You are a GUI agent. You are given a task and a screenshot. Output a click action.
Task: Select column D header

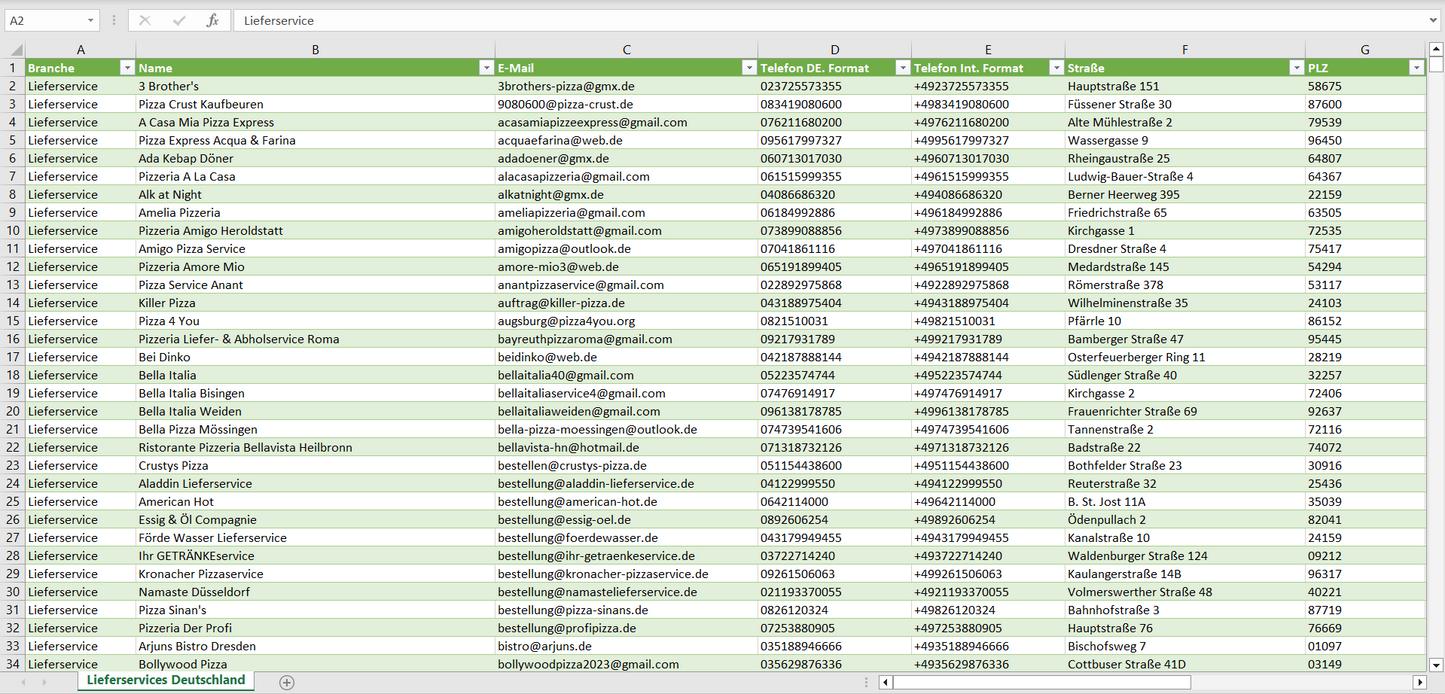(x=834, y=50)
